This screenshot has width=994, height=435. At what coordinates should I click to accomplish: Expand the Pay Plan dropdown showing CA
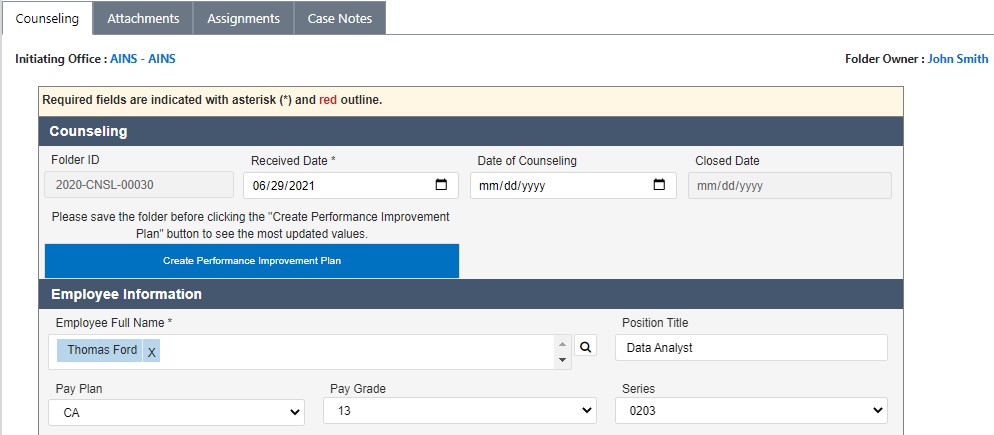176,412
